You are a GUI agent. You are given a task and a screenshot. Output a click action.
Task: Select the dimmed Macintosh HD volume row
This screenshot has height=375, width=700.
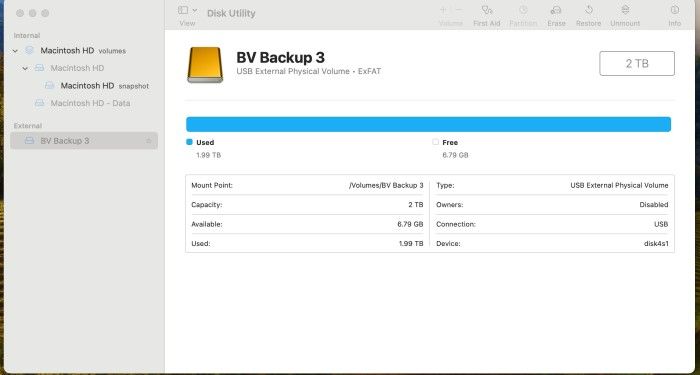coord(77,68)
